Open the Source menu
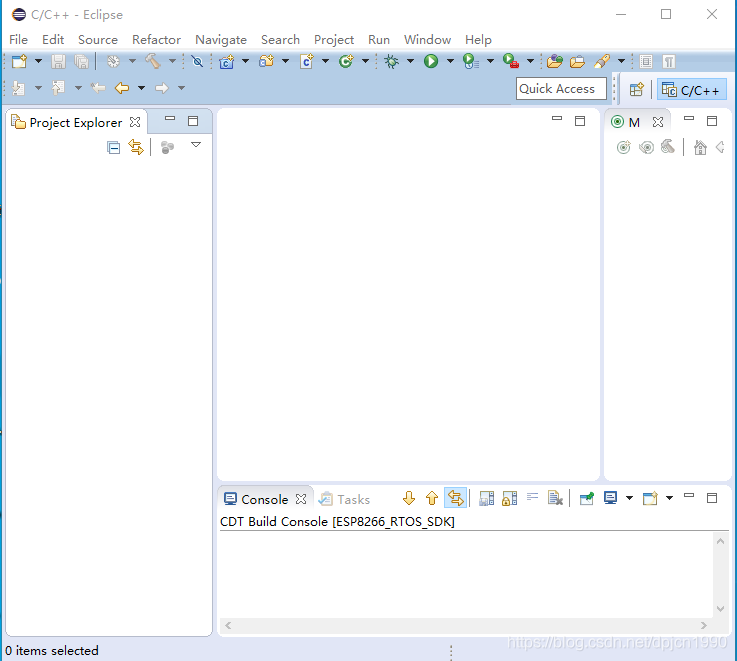The width and height of the screenshot is (737, 661). (x=98, y=39)
